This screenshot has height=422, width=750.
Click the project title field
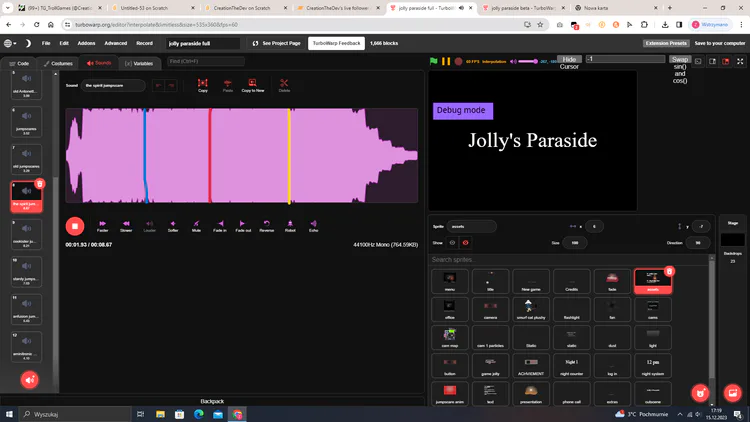pyautogui.click(x=203, y=43)
